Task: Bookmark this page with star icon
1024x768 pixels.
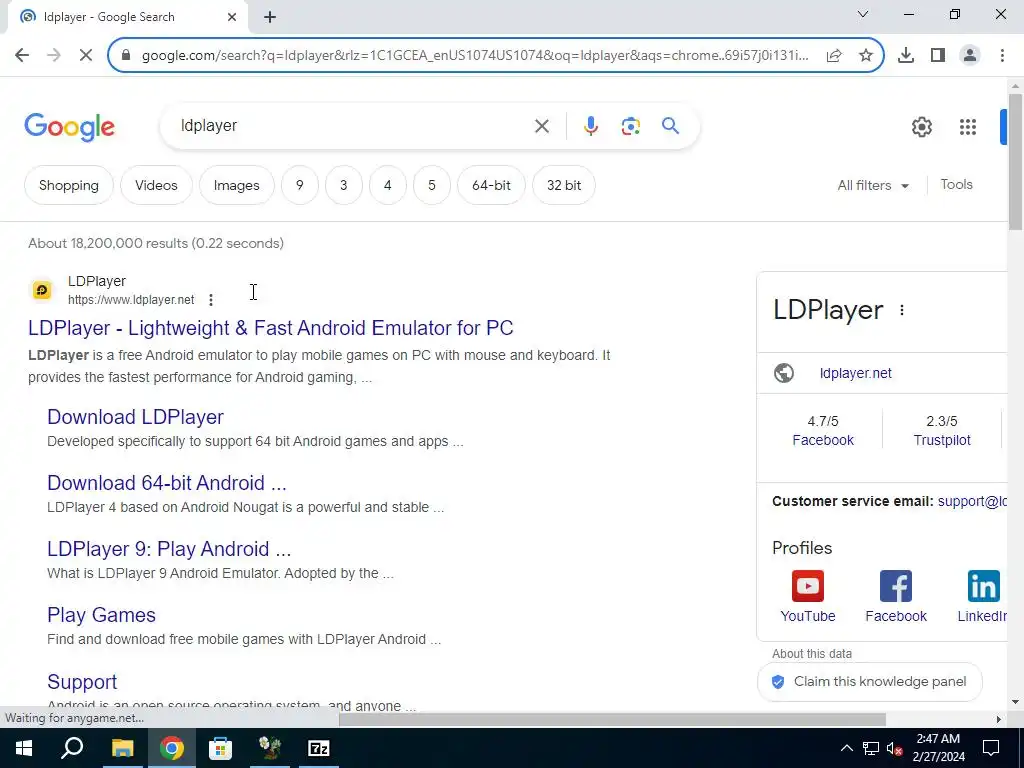Action: pyautogui.click(x=866, y=56)
